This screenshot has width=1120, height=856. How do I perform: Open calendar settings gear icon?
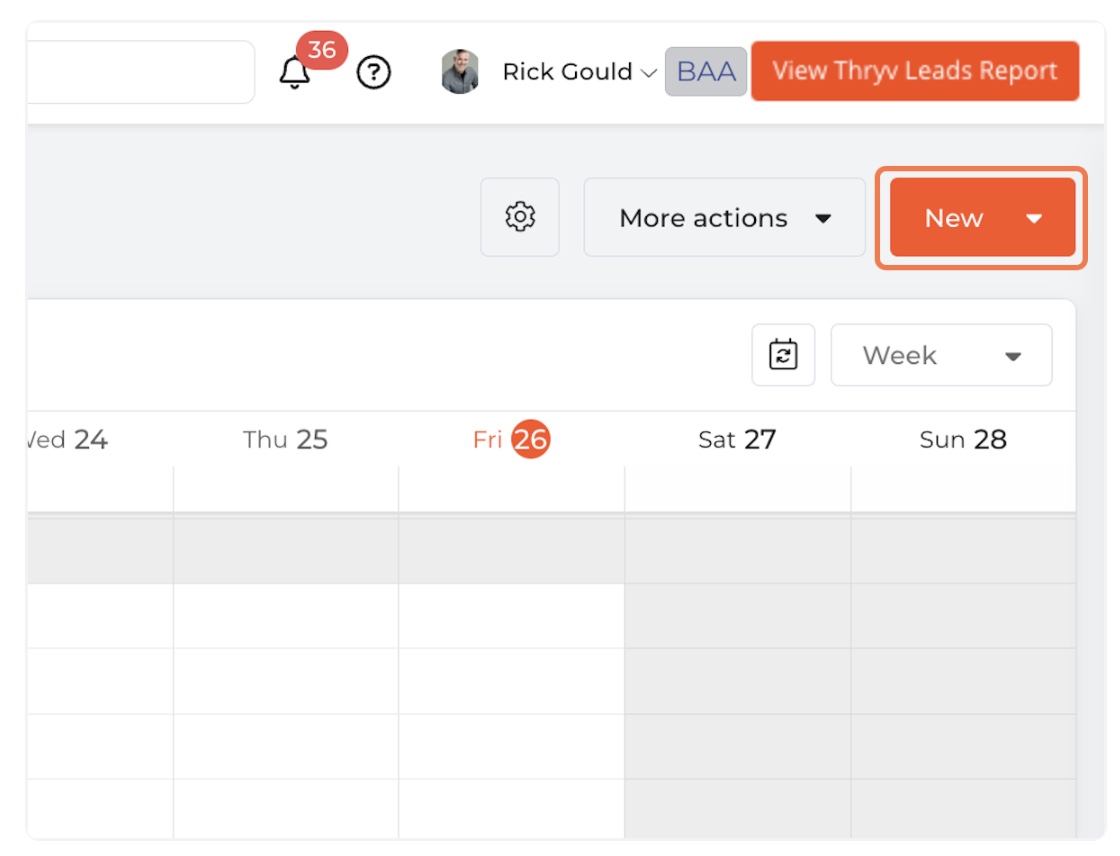click(520, 217)
